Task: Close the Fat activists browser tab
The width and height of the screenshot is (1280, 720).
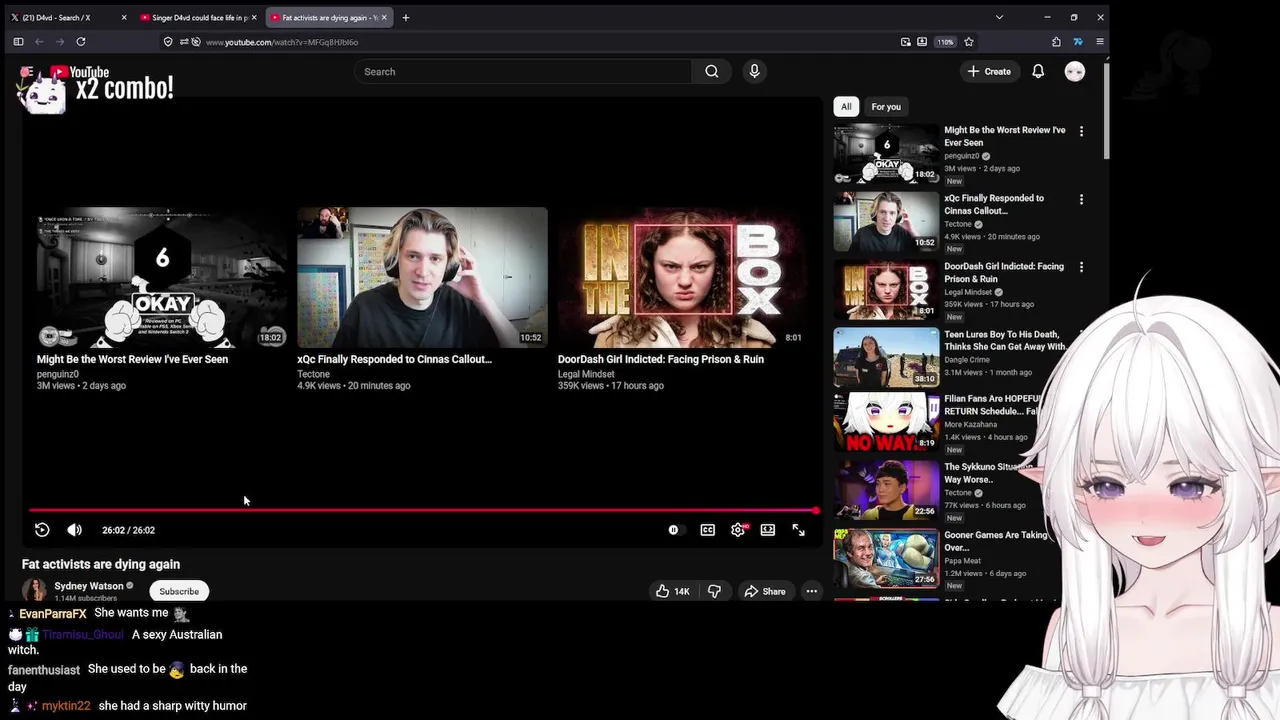Action: pos(384,17)
